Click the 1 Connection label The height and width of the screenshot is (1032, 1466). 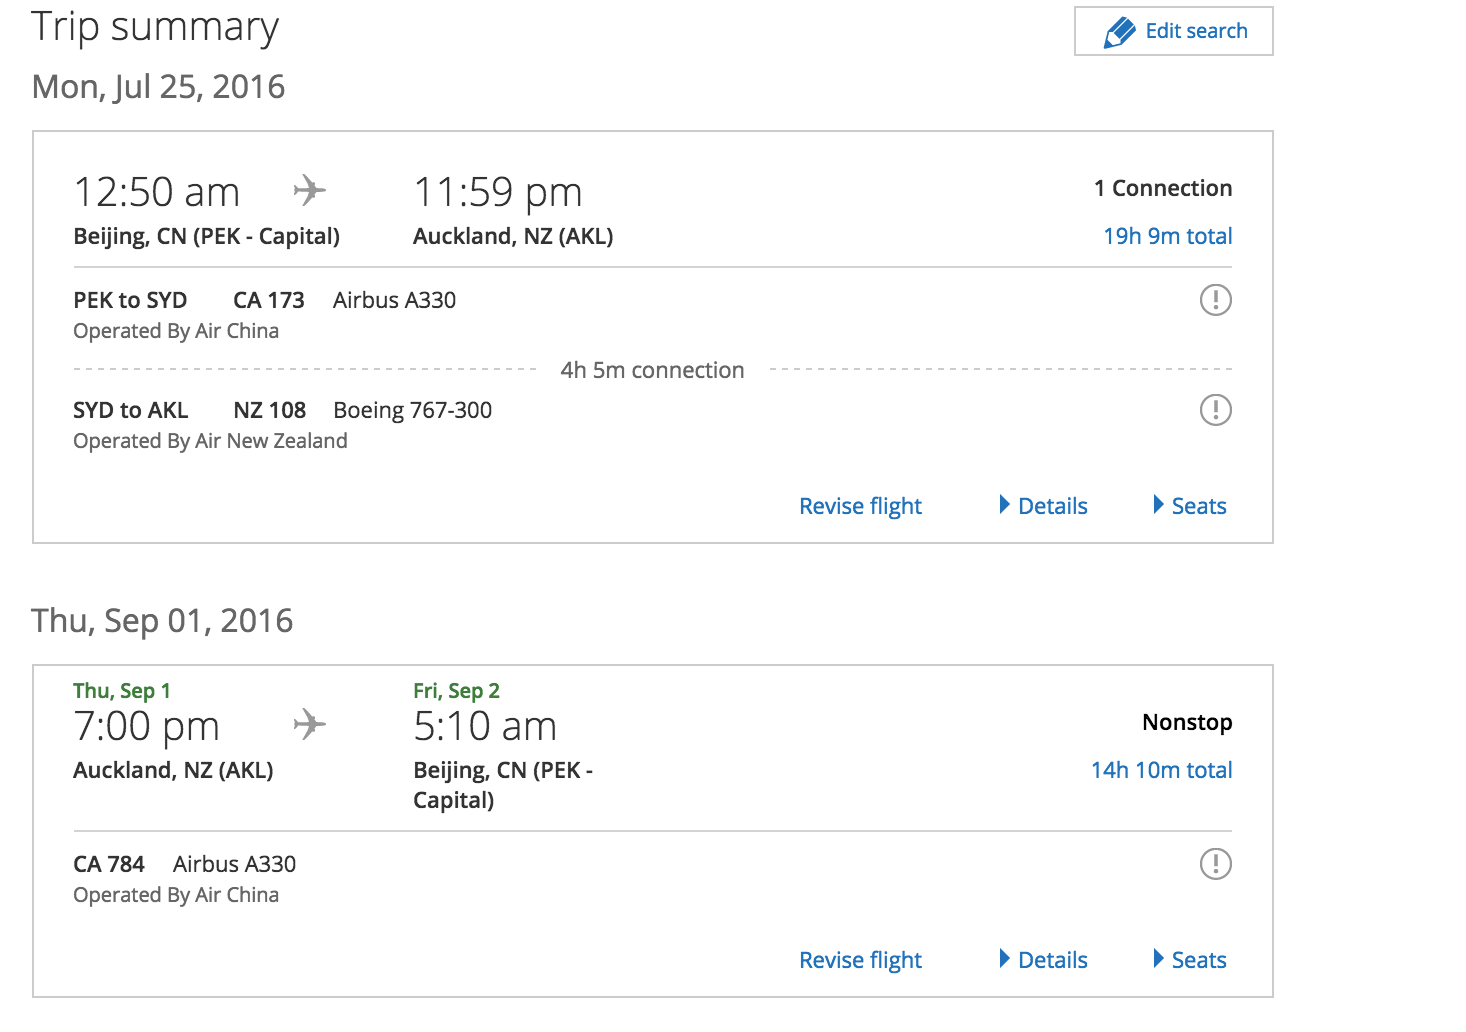click(x=1162, y=189)
